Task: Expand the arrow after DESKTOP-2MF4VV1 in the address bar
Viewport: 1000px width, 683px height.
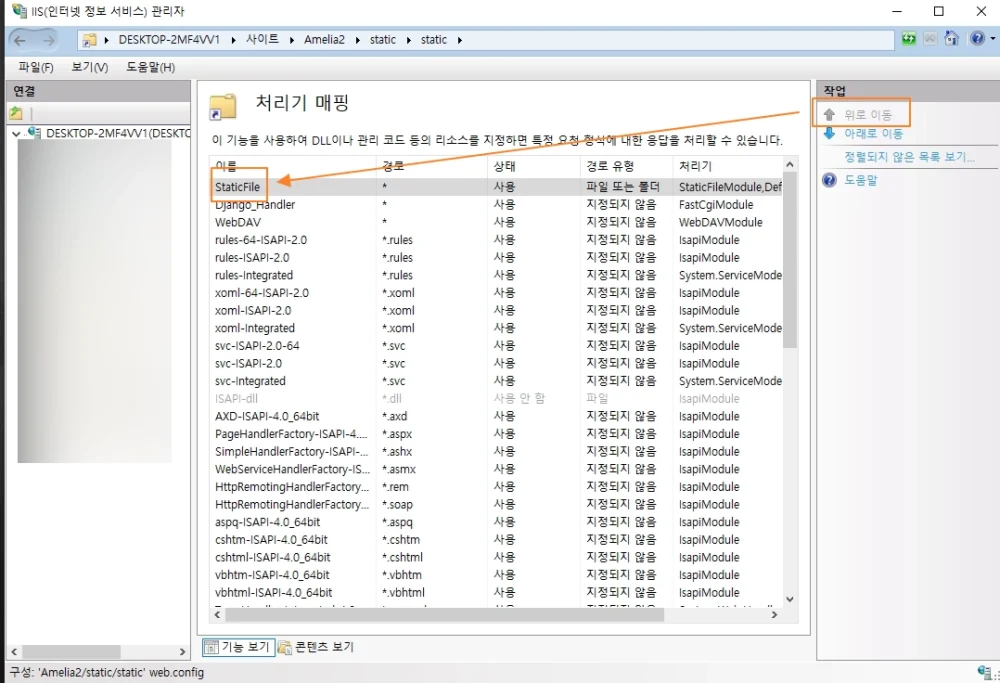Action: (x=233, y=40)
